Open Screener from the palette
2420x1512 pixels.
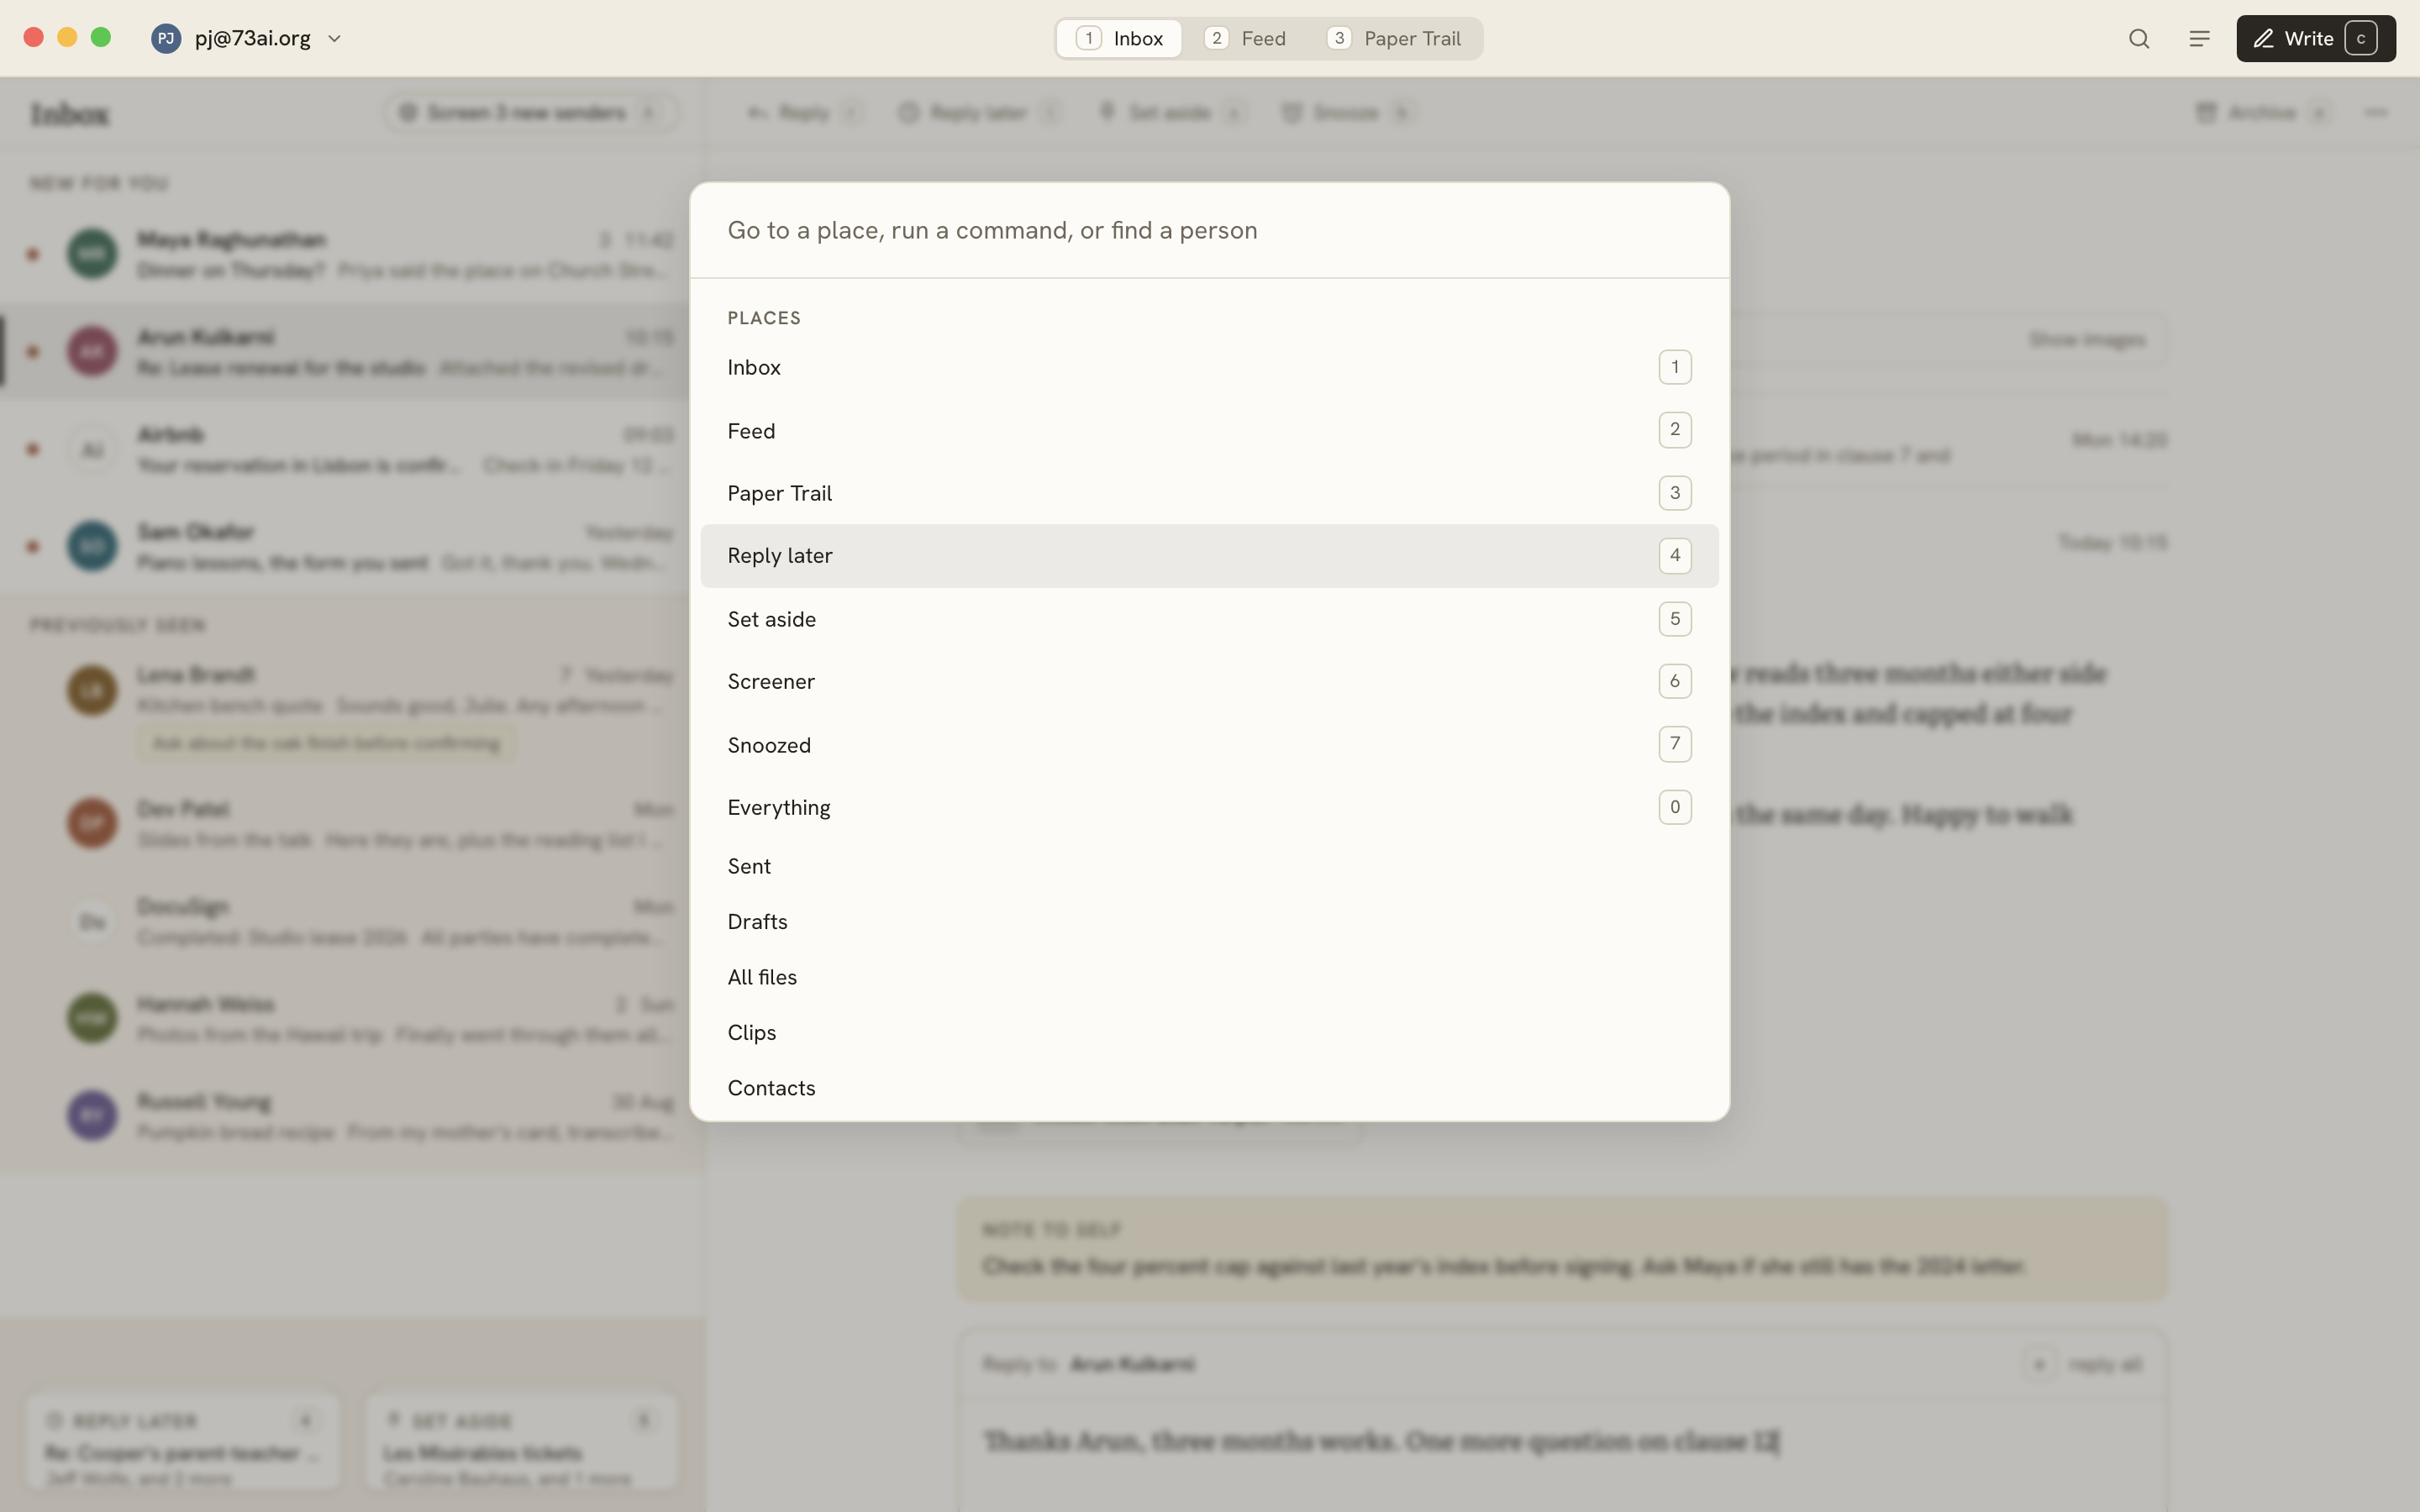pos(1209,682)
